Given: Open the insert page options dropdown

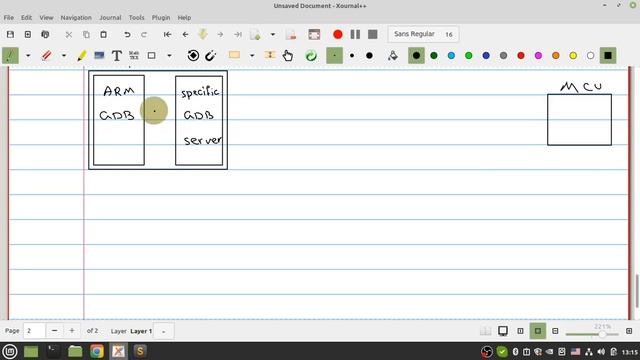Looking at the screenshot, I should (x=273, y=35).
